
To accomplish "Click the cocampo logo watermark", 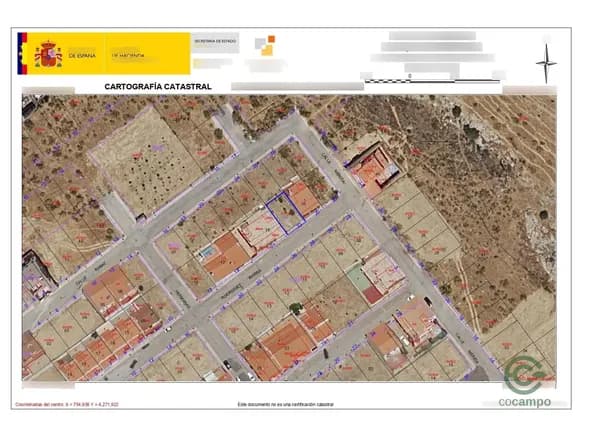I will (x=527, y=383).
